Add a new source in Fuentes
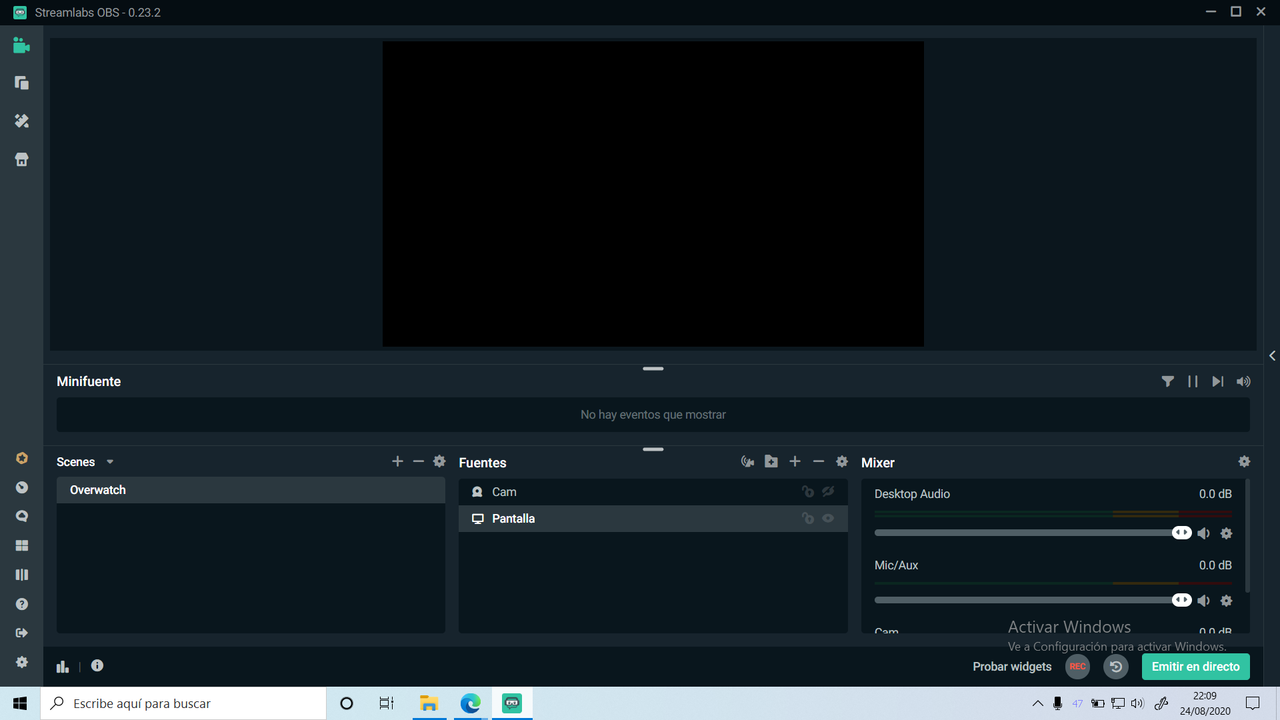The height and width of the screenshot is (720, 1280). (x=795, y=461)
